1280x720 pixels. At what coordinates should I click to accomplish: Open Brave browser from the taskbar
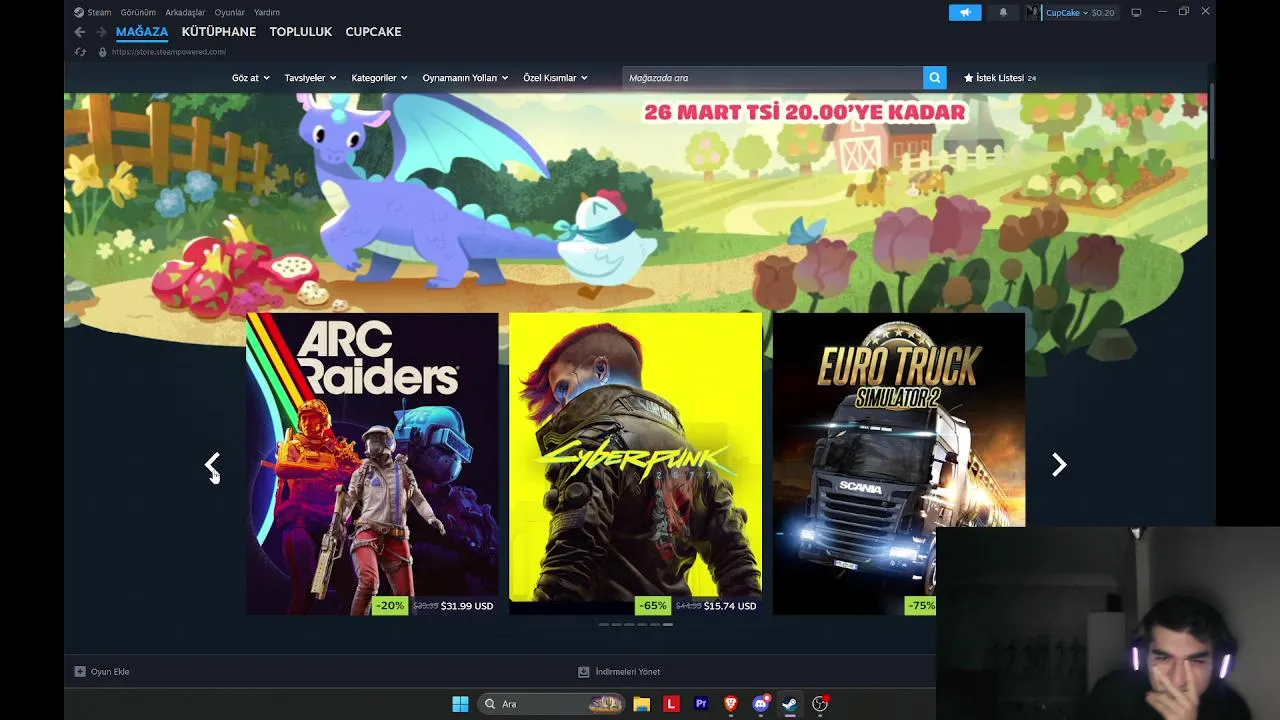tap(731, 704)
